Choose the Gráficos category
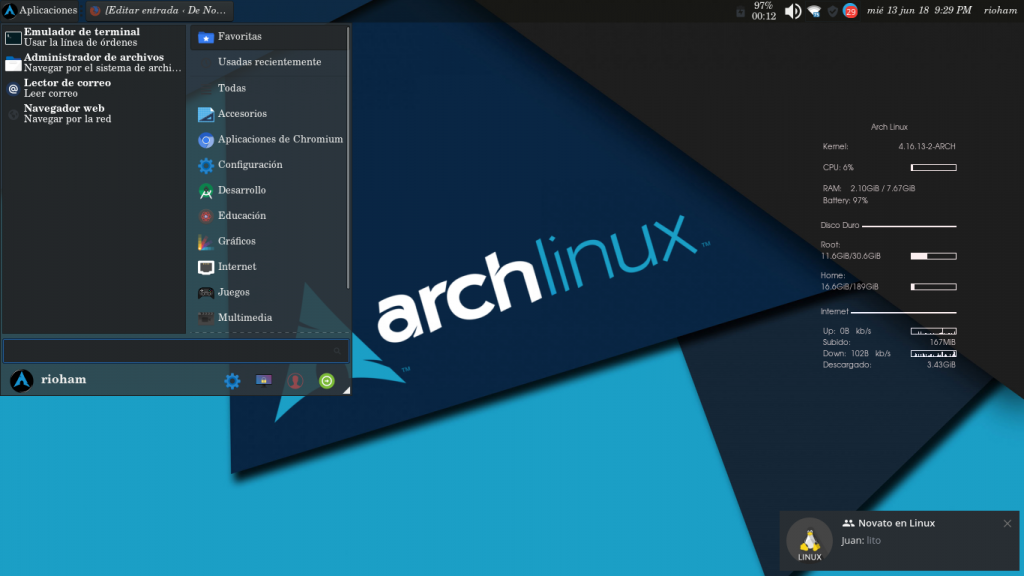This screenshot has height=576, width=1024. pos(268,241)
